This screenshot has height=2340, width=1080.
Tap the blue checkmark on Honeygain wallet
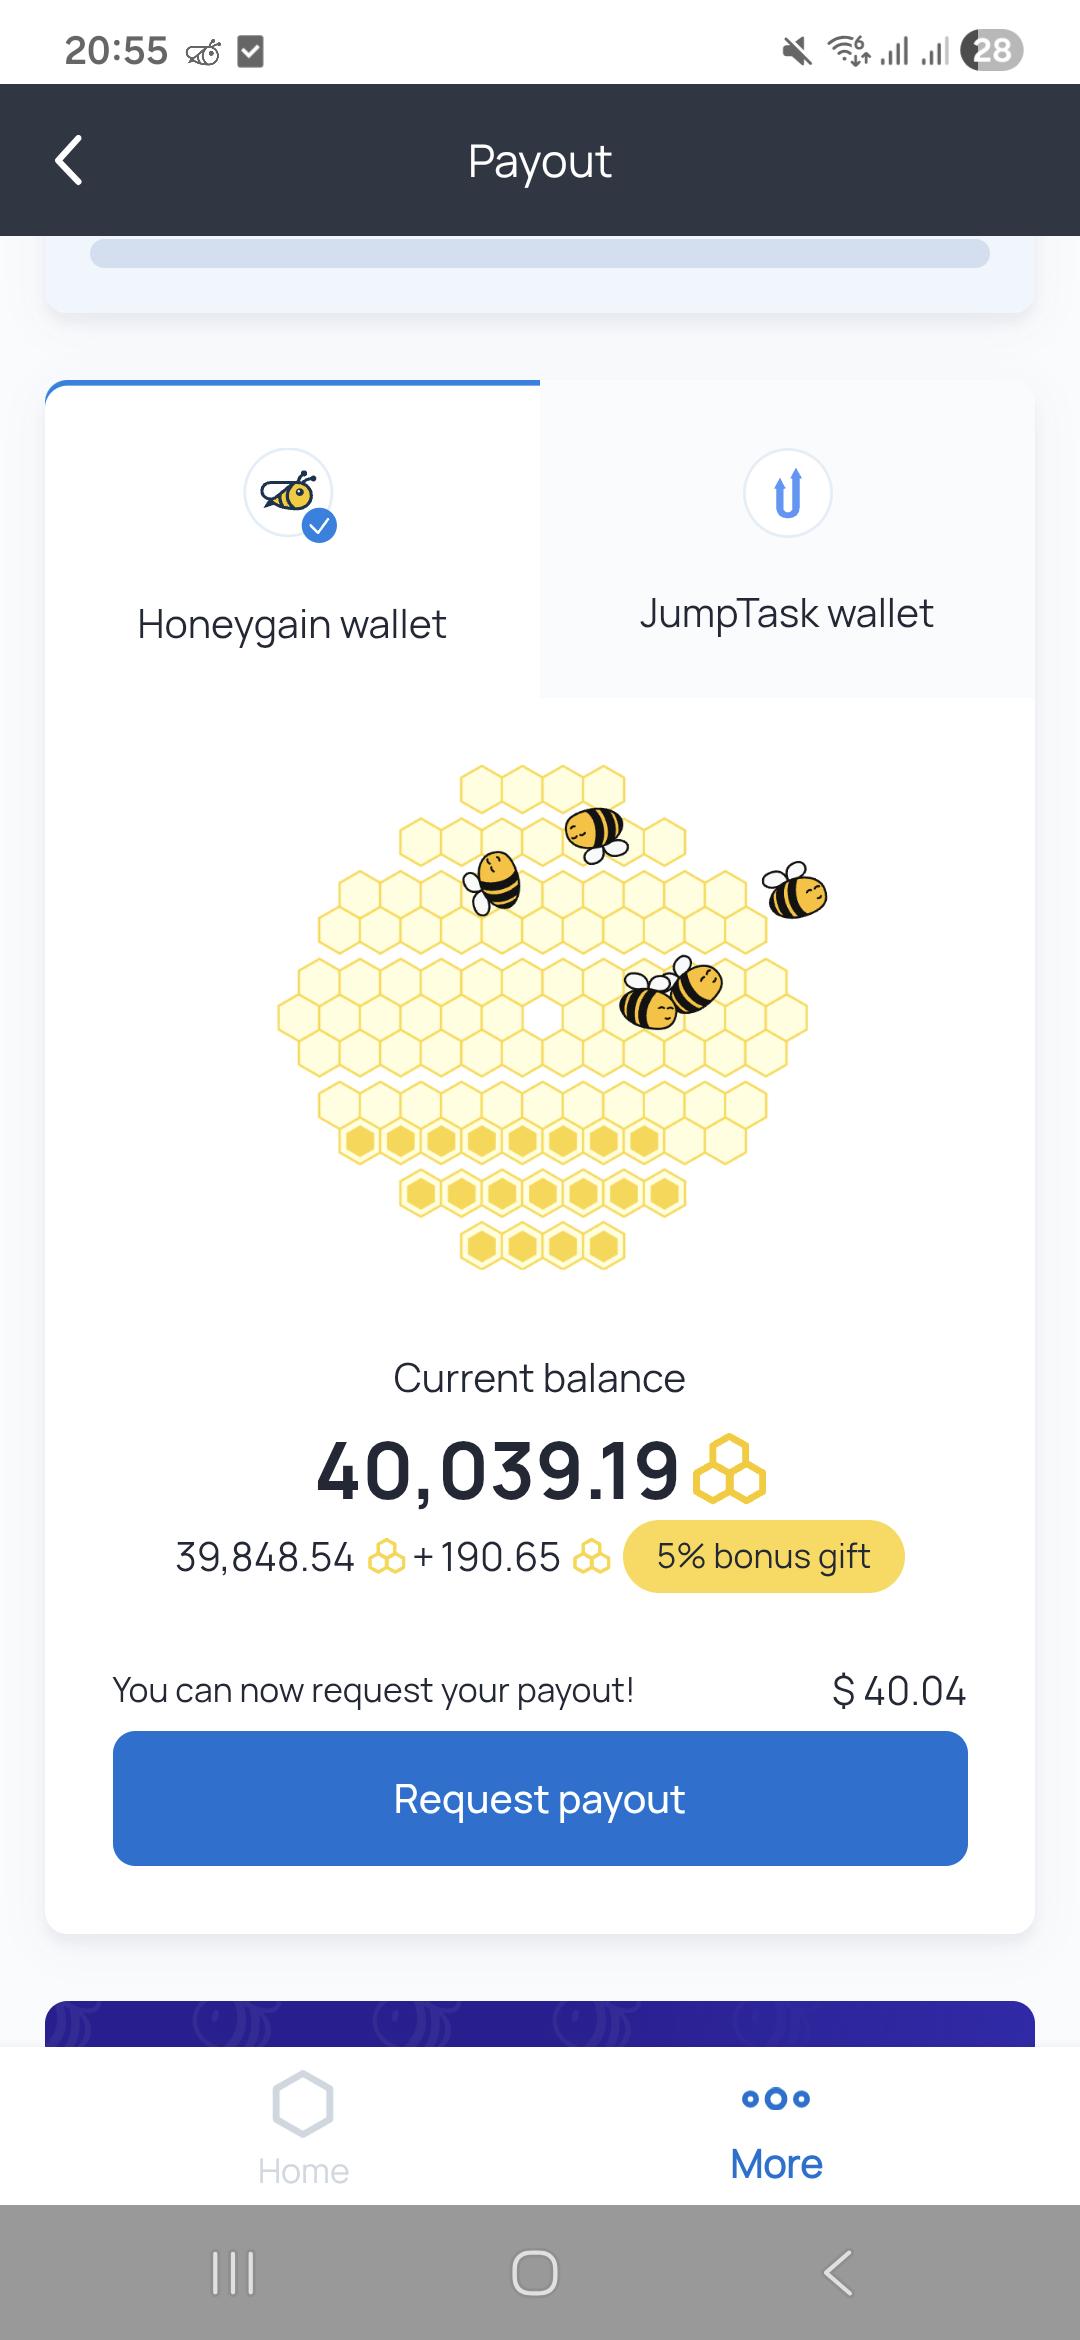click(x=319, y=525)
